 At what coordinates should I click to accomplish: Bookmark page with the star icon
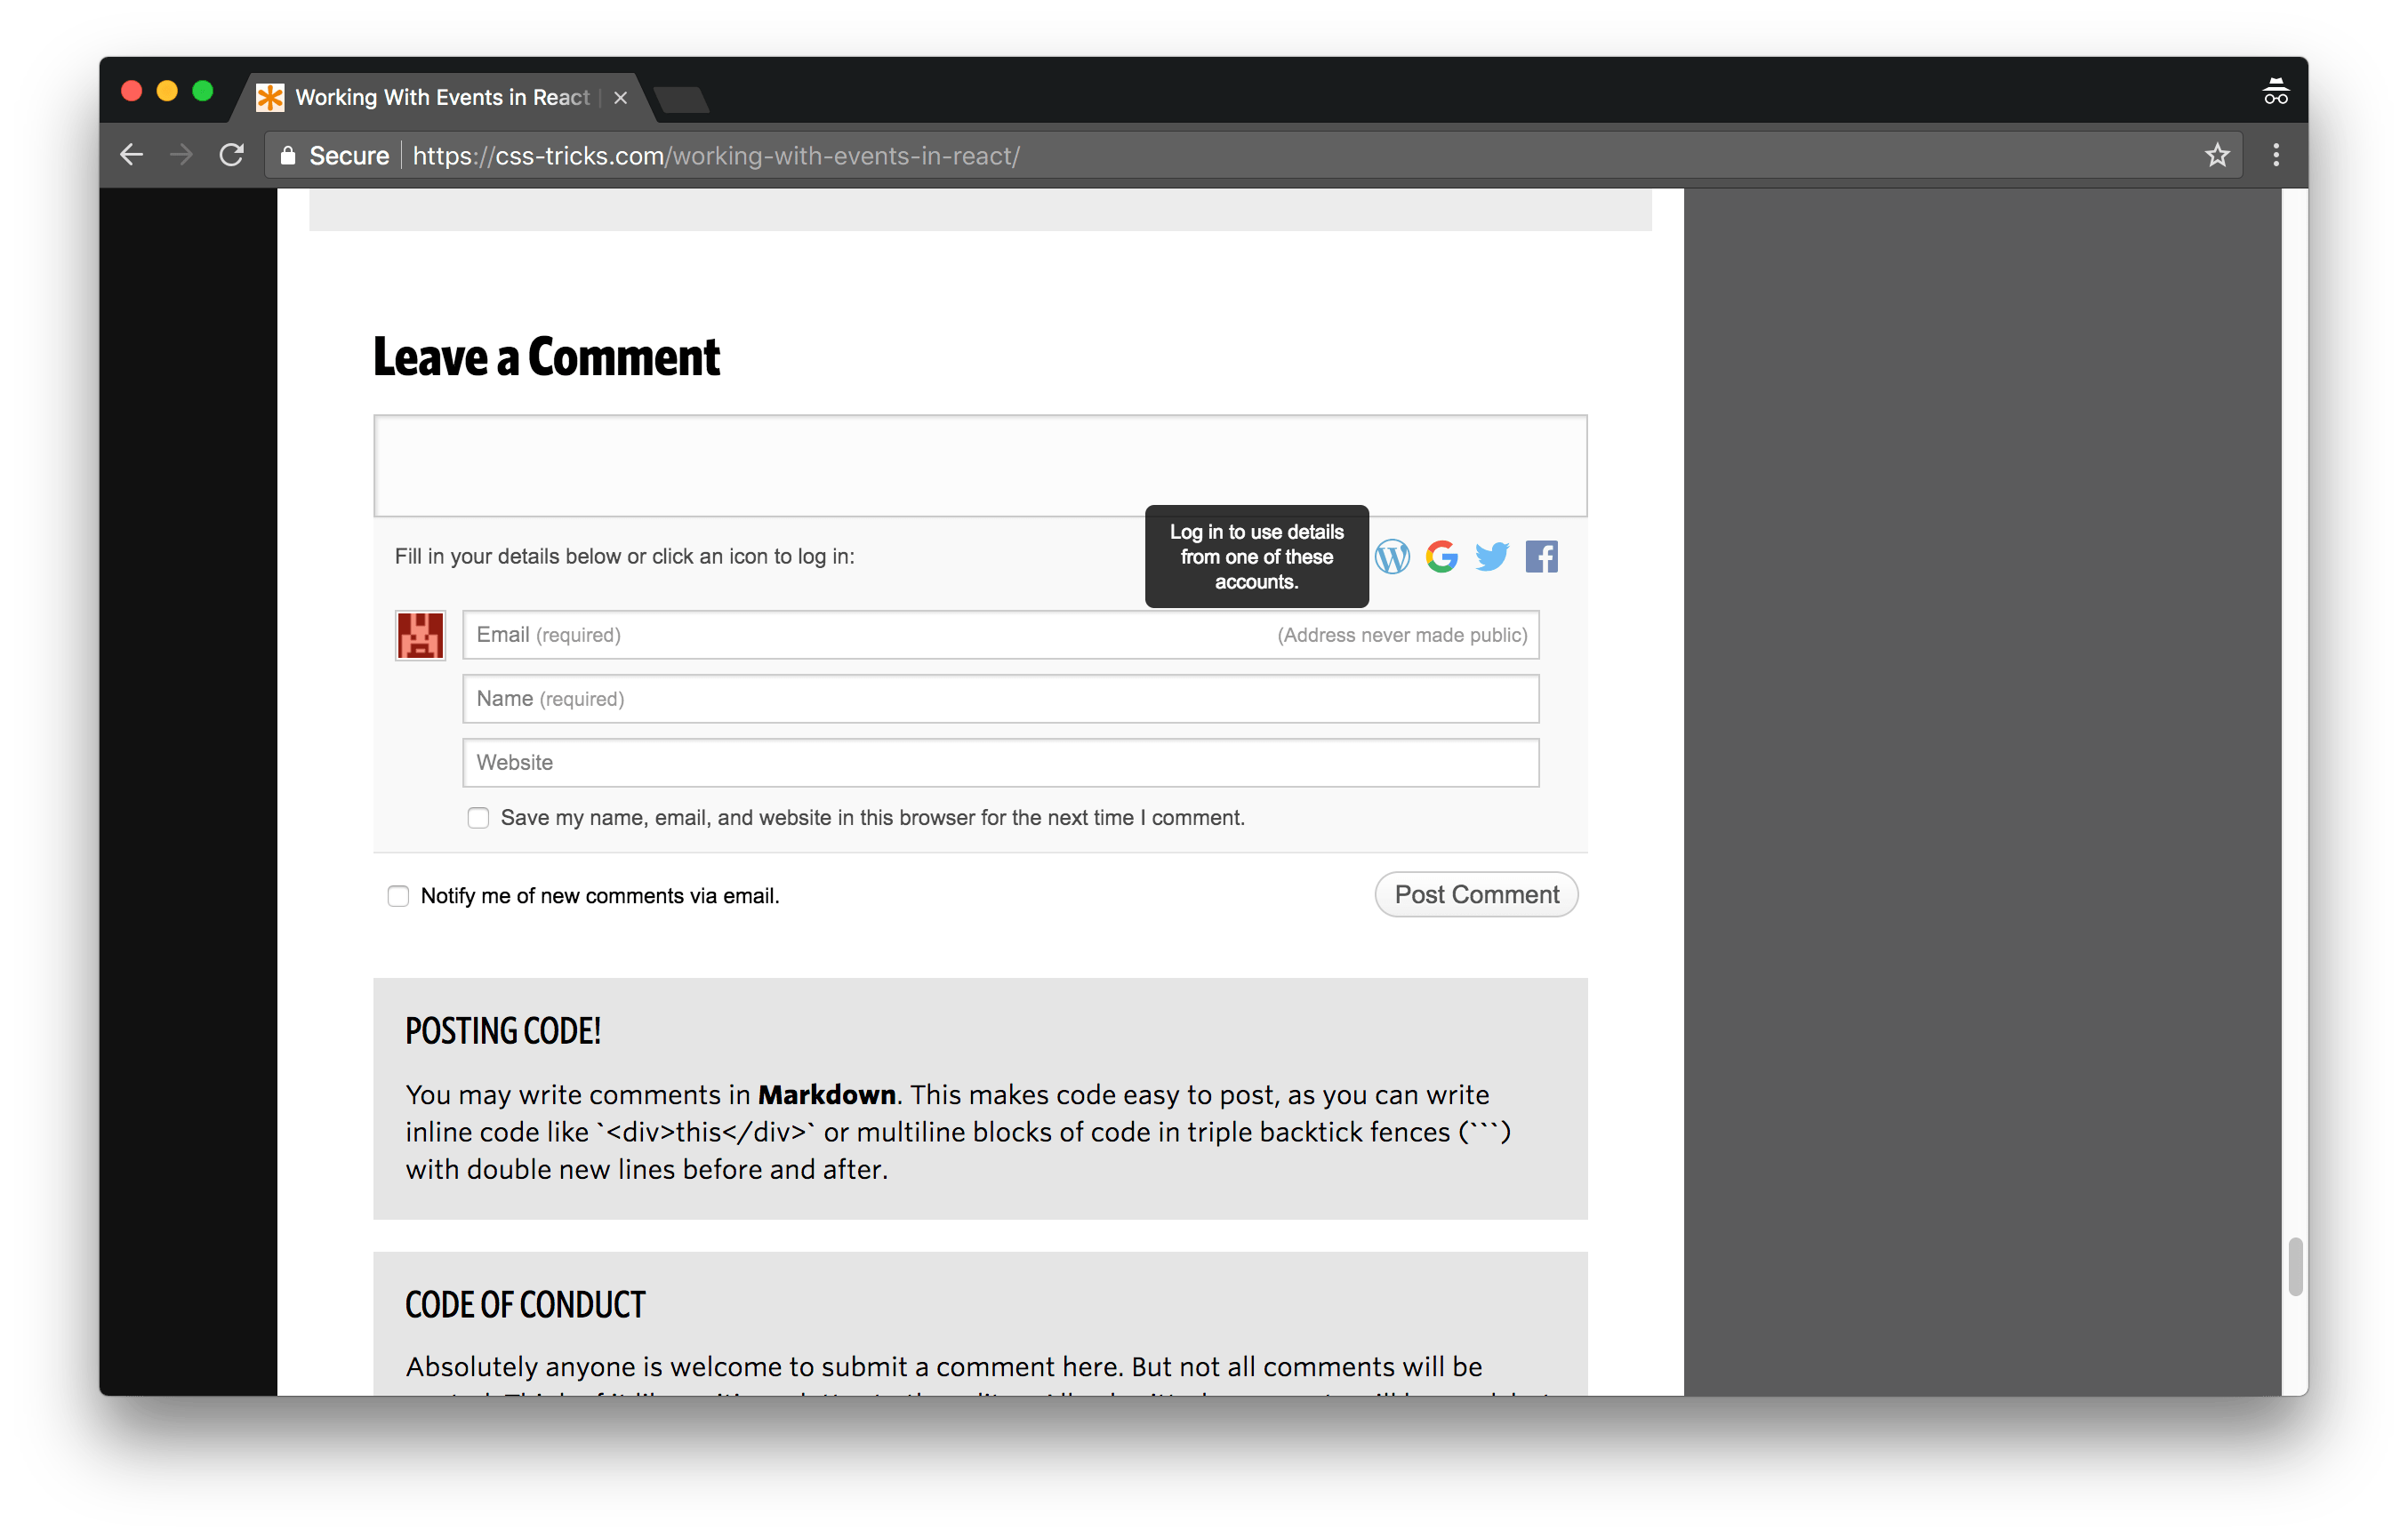pos(2217,155)
